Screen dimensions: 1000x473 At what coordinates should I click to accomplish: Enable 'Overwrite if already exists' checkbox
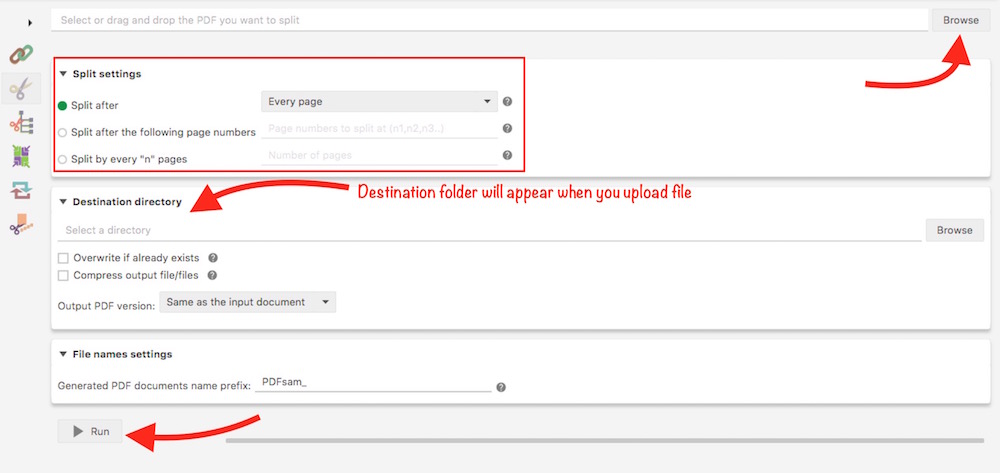click(64, 258)
